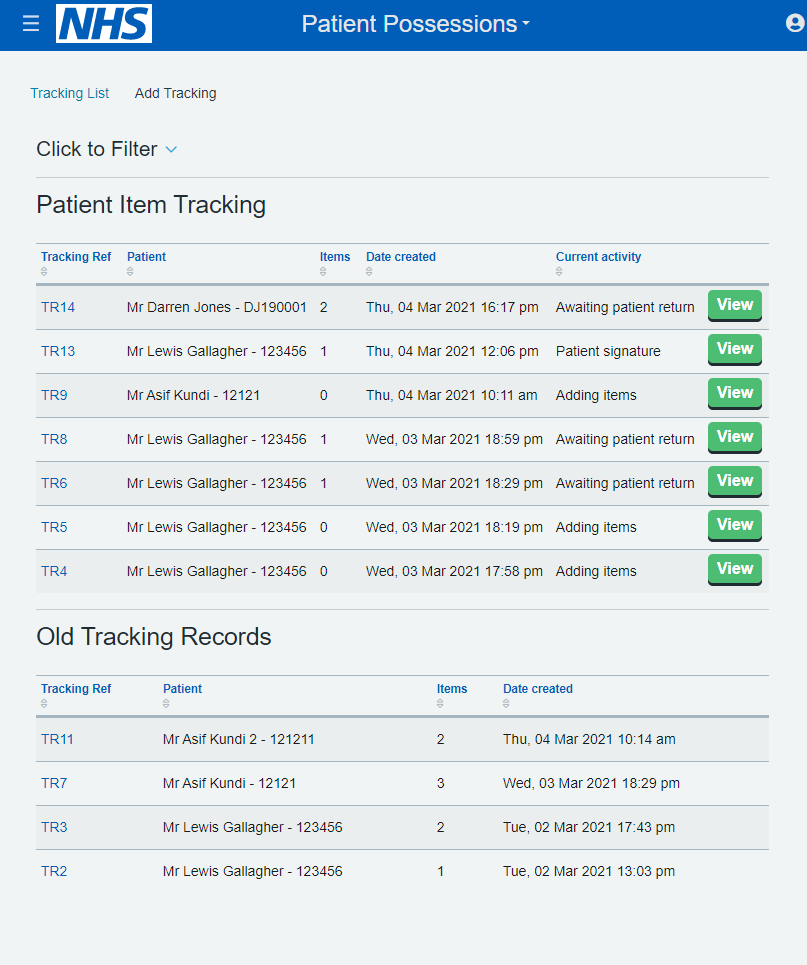Sort active table by Items icon
Screen dimensions: 807x965
coord(323,272)
